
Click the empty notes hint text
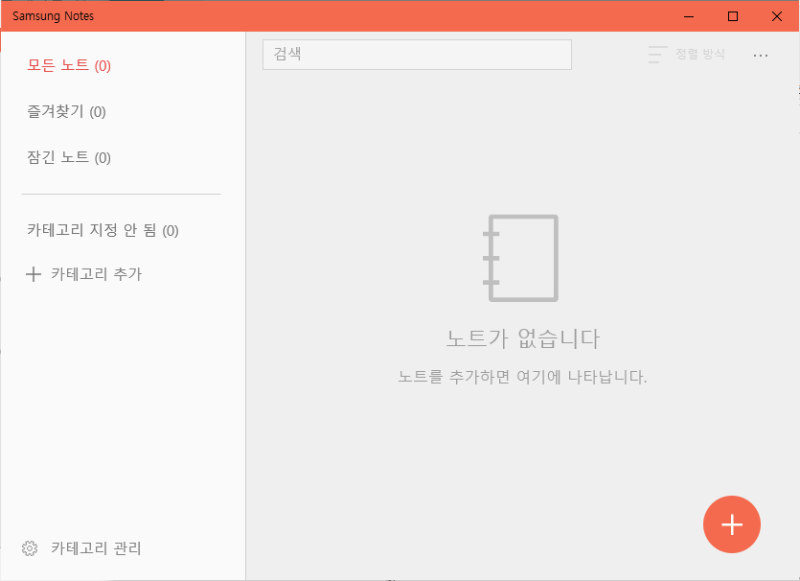tap(522, 375)
